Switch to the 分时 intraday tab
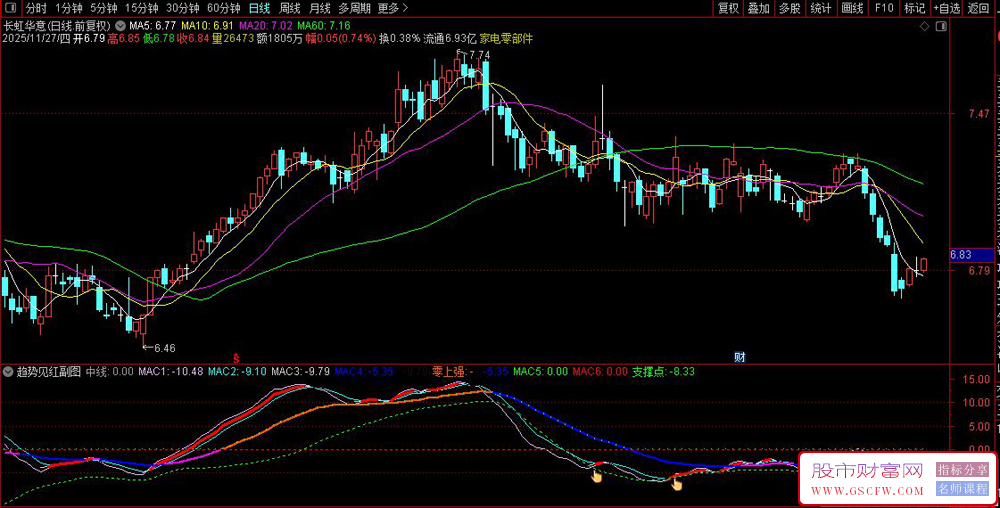Image resolution: width=1000 pixels, height=508 pixels. point(35,8)
